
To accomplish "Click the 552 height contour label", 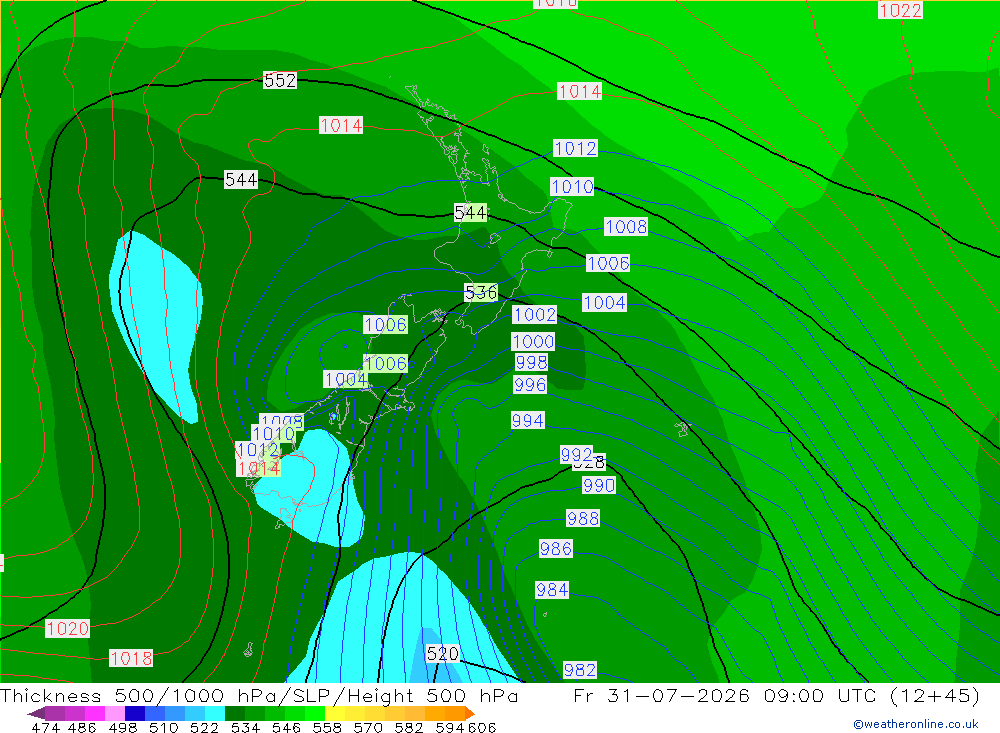I will (280, 80).
